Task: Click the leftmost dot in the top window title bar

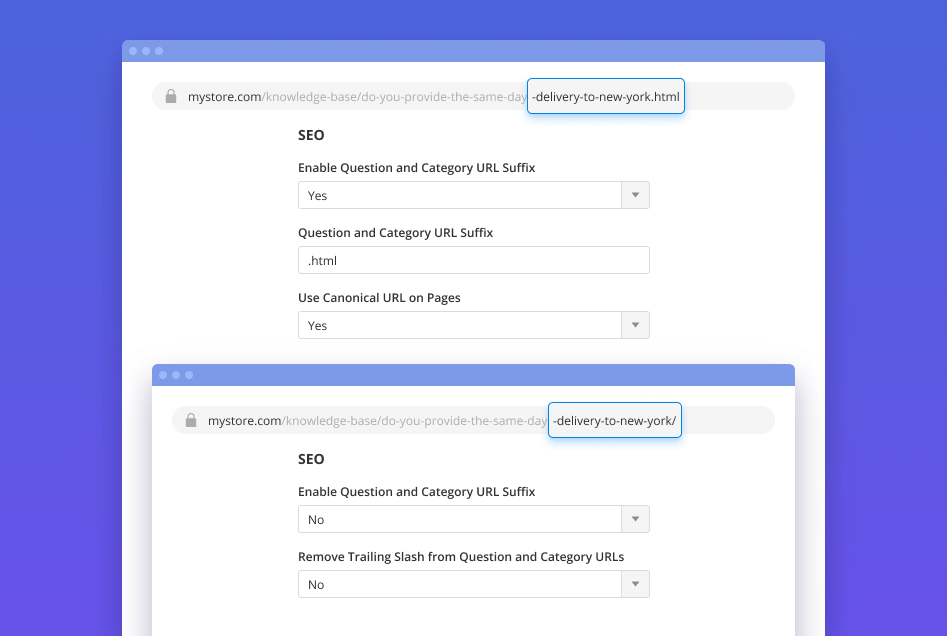Action: (133, 51)
